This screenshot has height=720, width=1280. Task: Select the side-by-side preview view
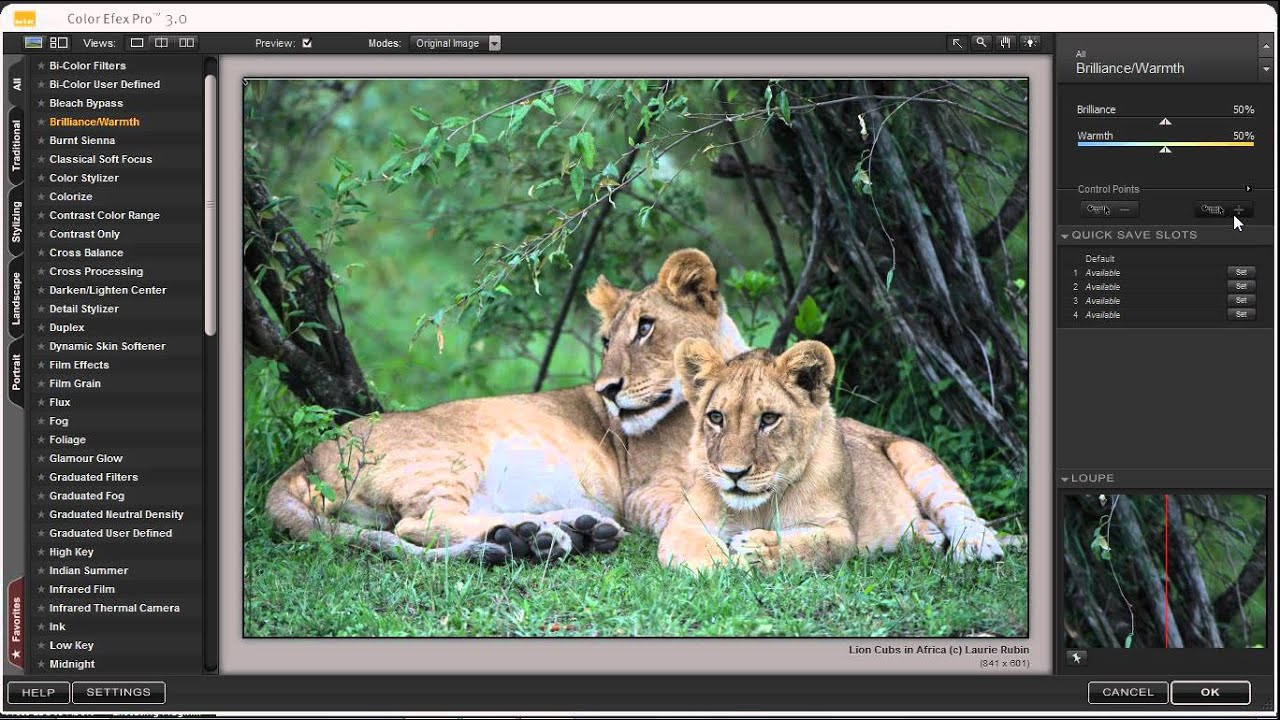186,43
